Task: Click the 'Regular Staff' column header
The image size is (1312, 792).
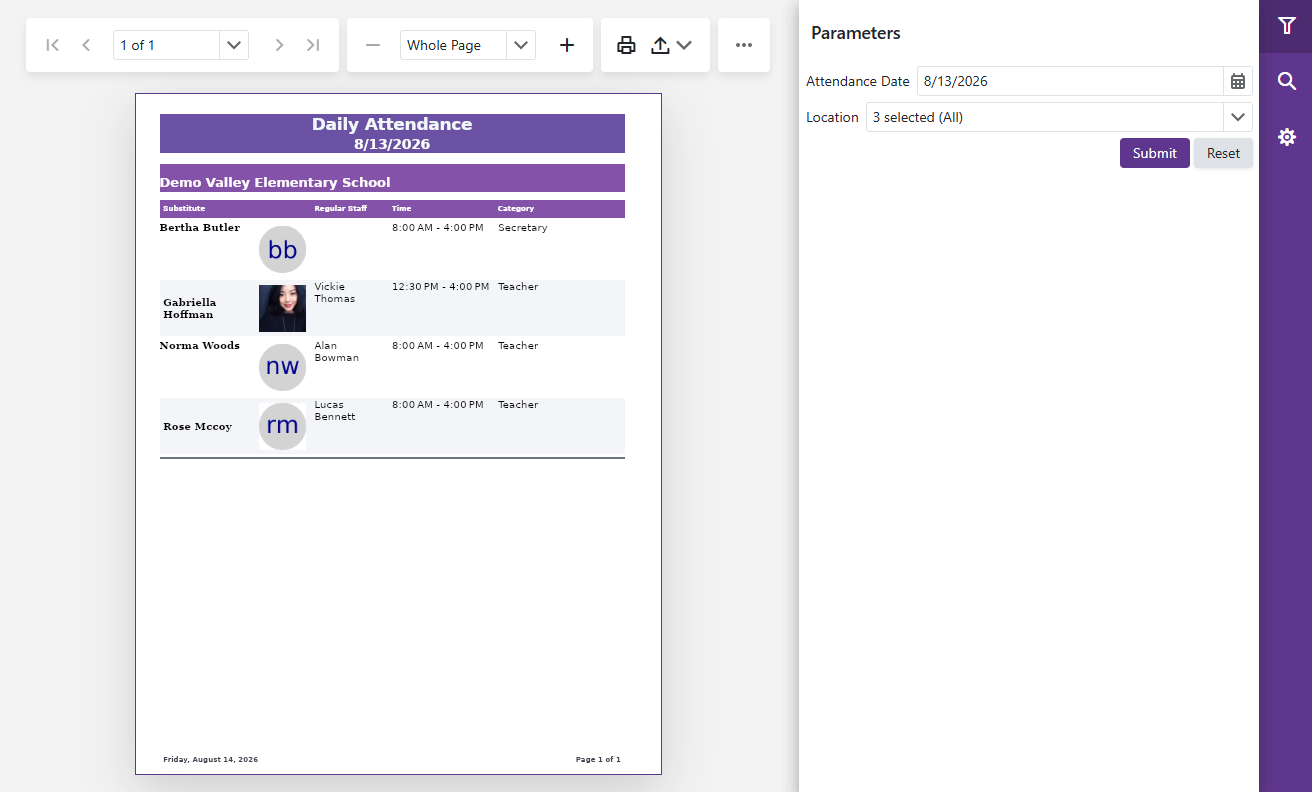Action: pyautogui.click(x=341, y=208)
